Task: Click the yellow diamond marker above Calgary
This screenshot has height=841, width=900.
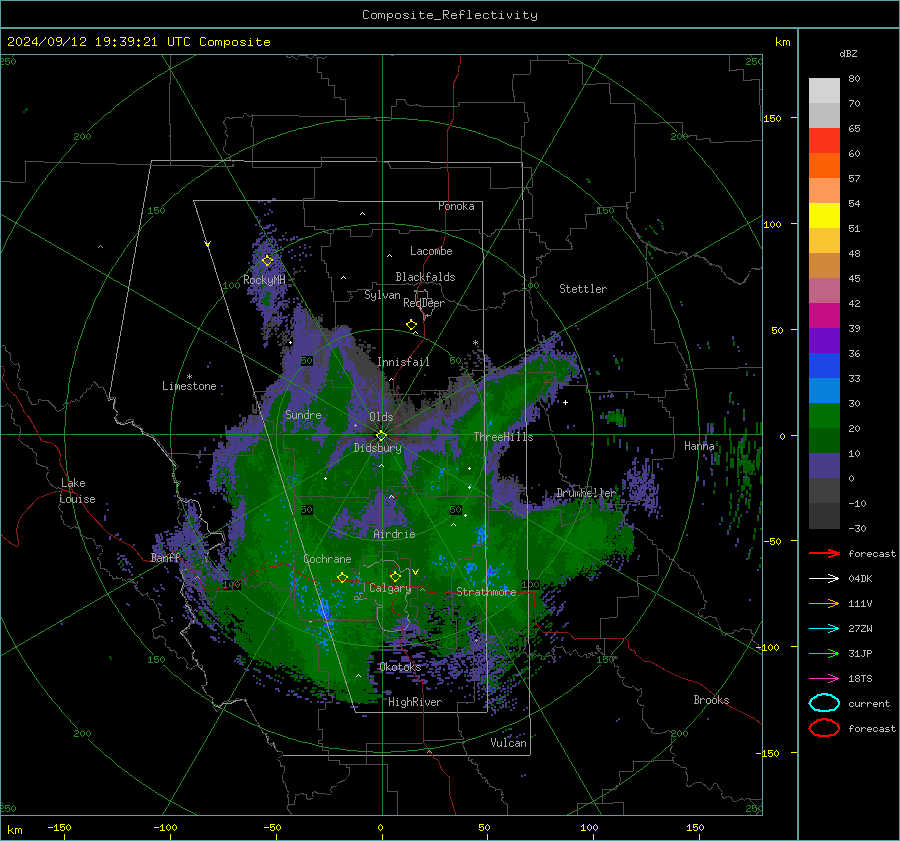Action: coord(395,576)
